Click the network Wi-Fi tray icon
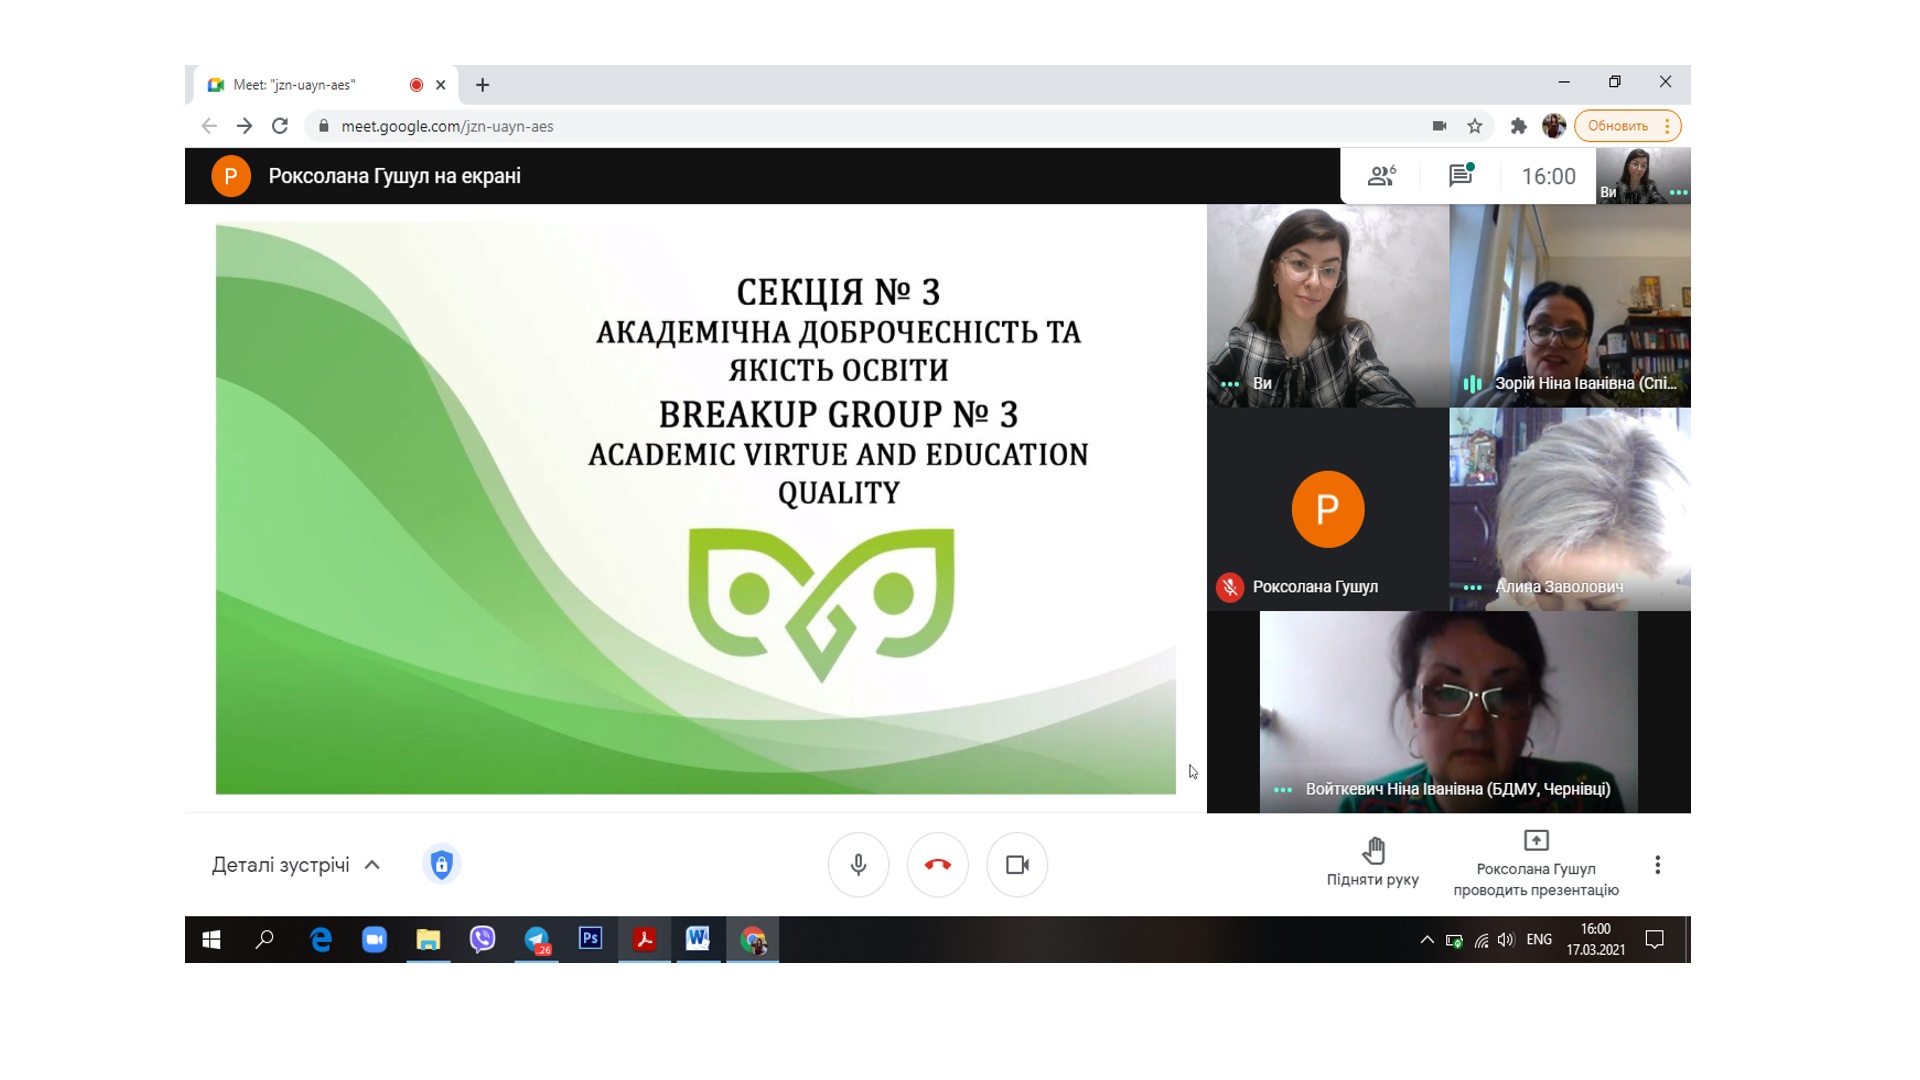The height and width of the screenshot is (1080, 1920). pyautogui.click(x=1481, y=940)
